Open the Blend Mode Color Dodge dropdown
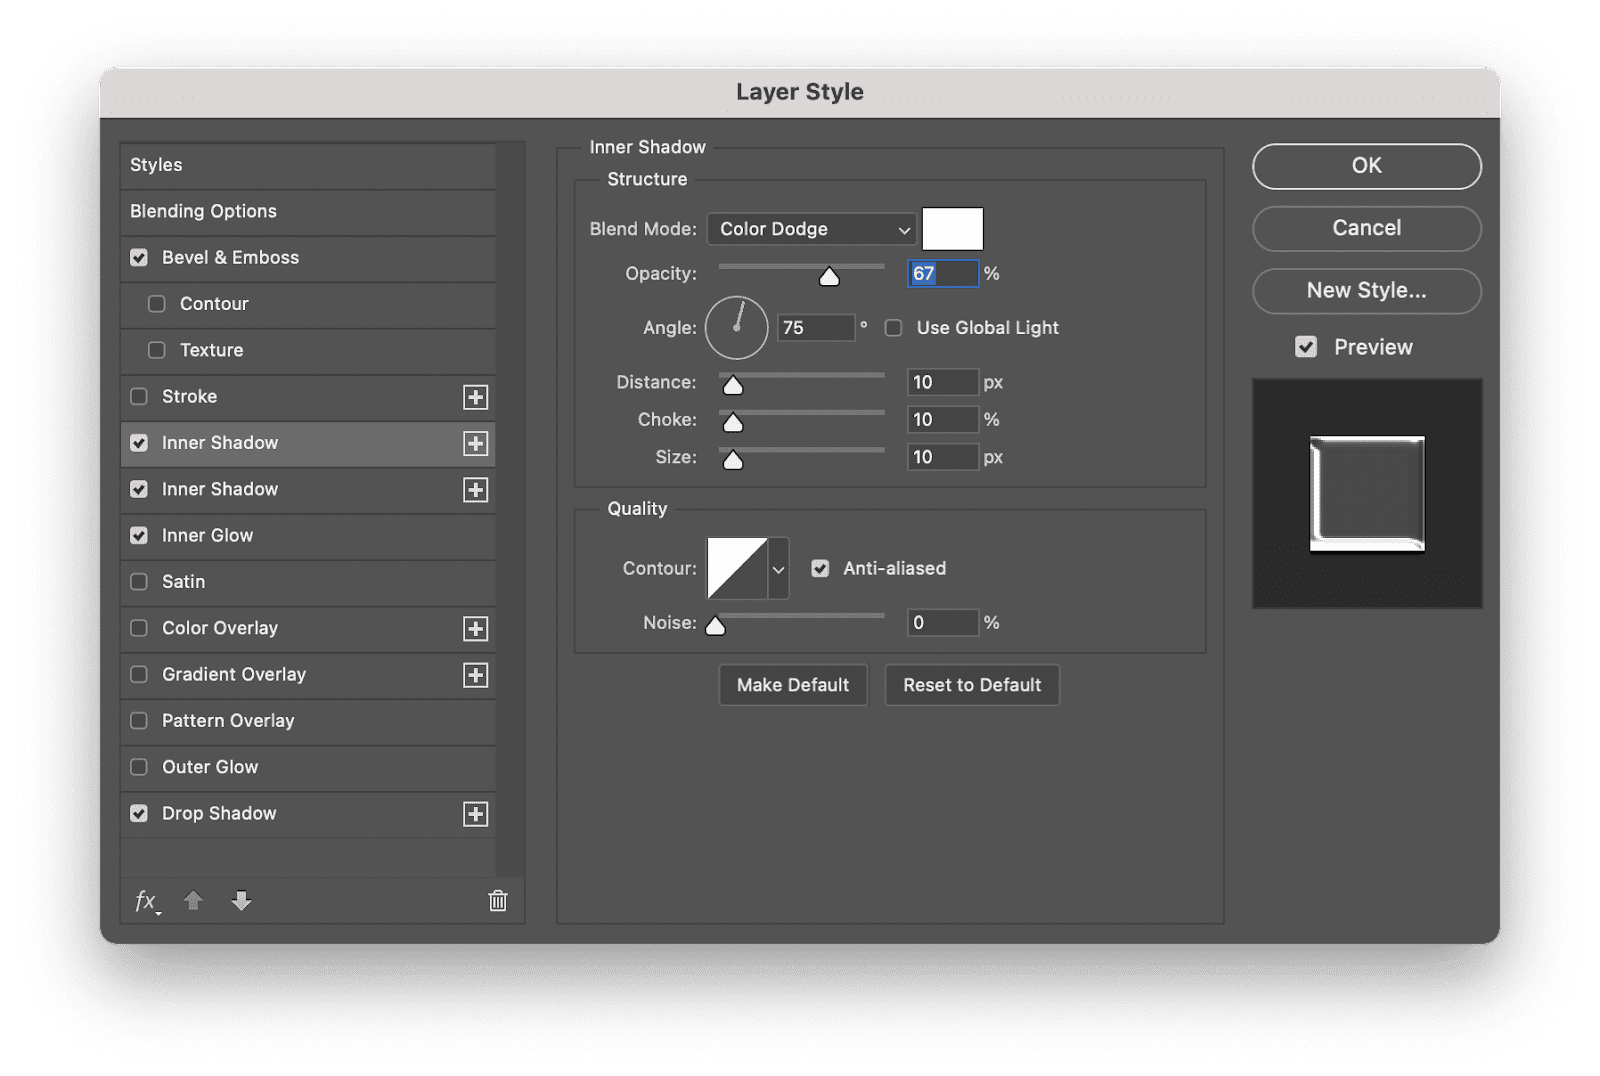This screenshot has height=1076, width=1600. [811, 229]
